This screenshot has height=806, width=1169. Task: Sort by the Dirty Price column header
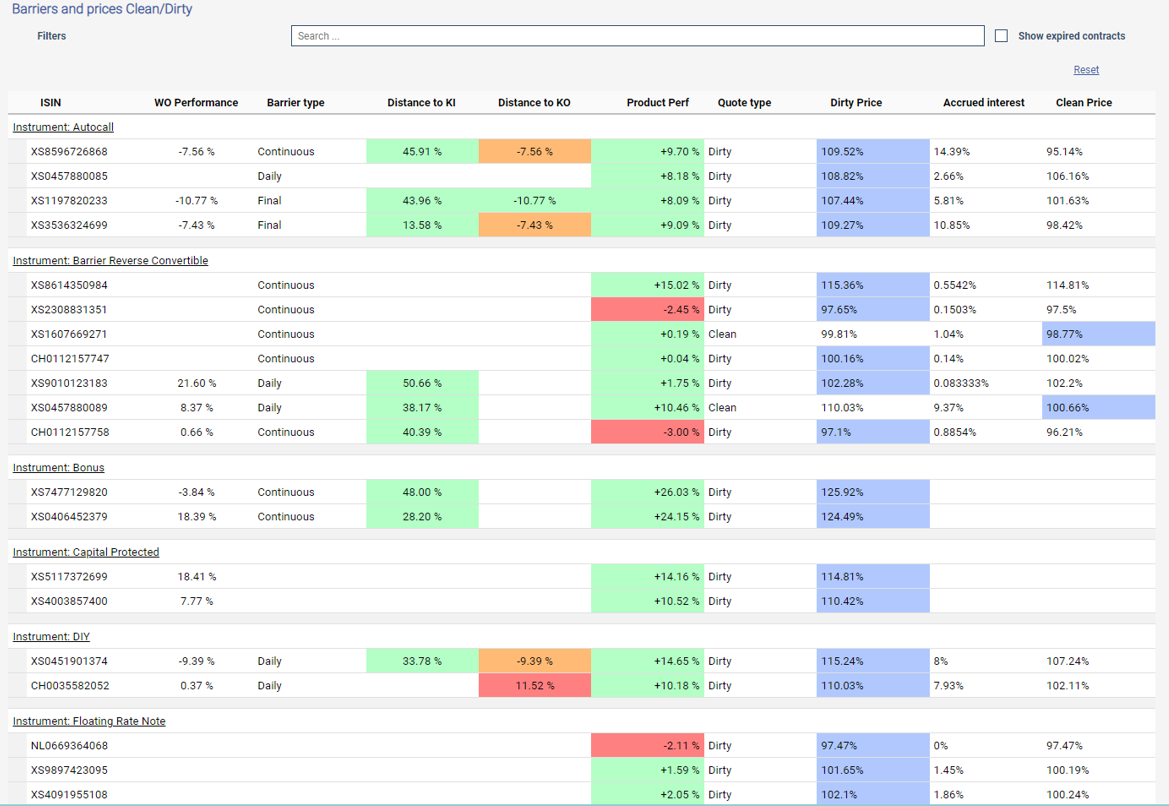pyautogui.click(x=856, y=103)
